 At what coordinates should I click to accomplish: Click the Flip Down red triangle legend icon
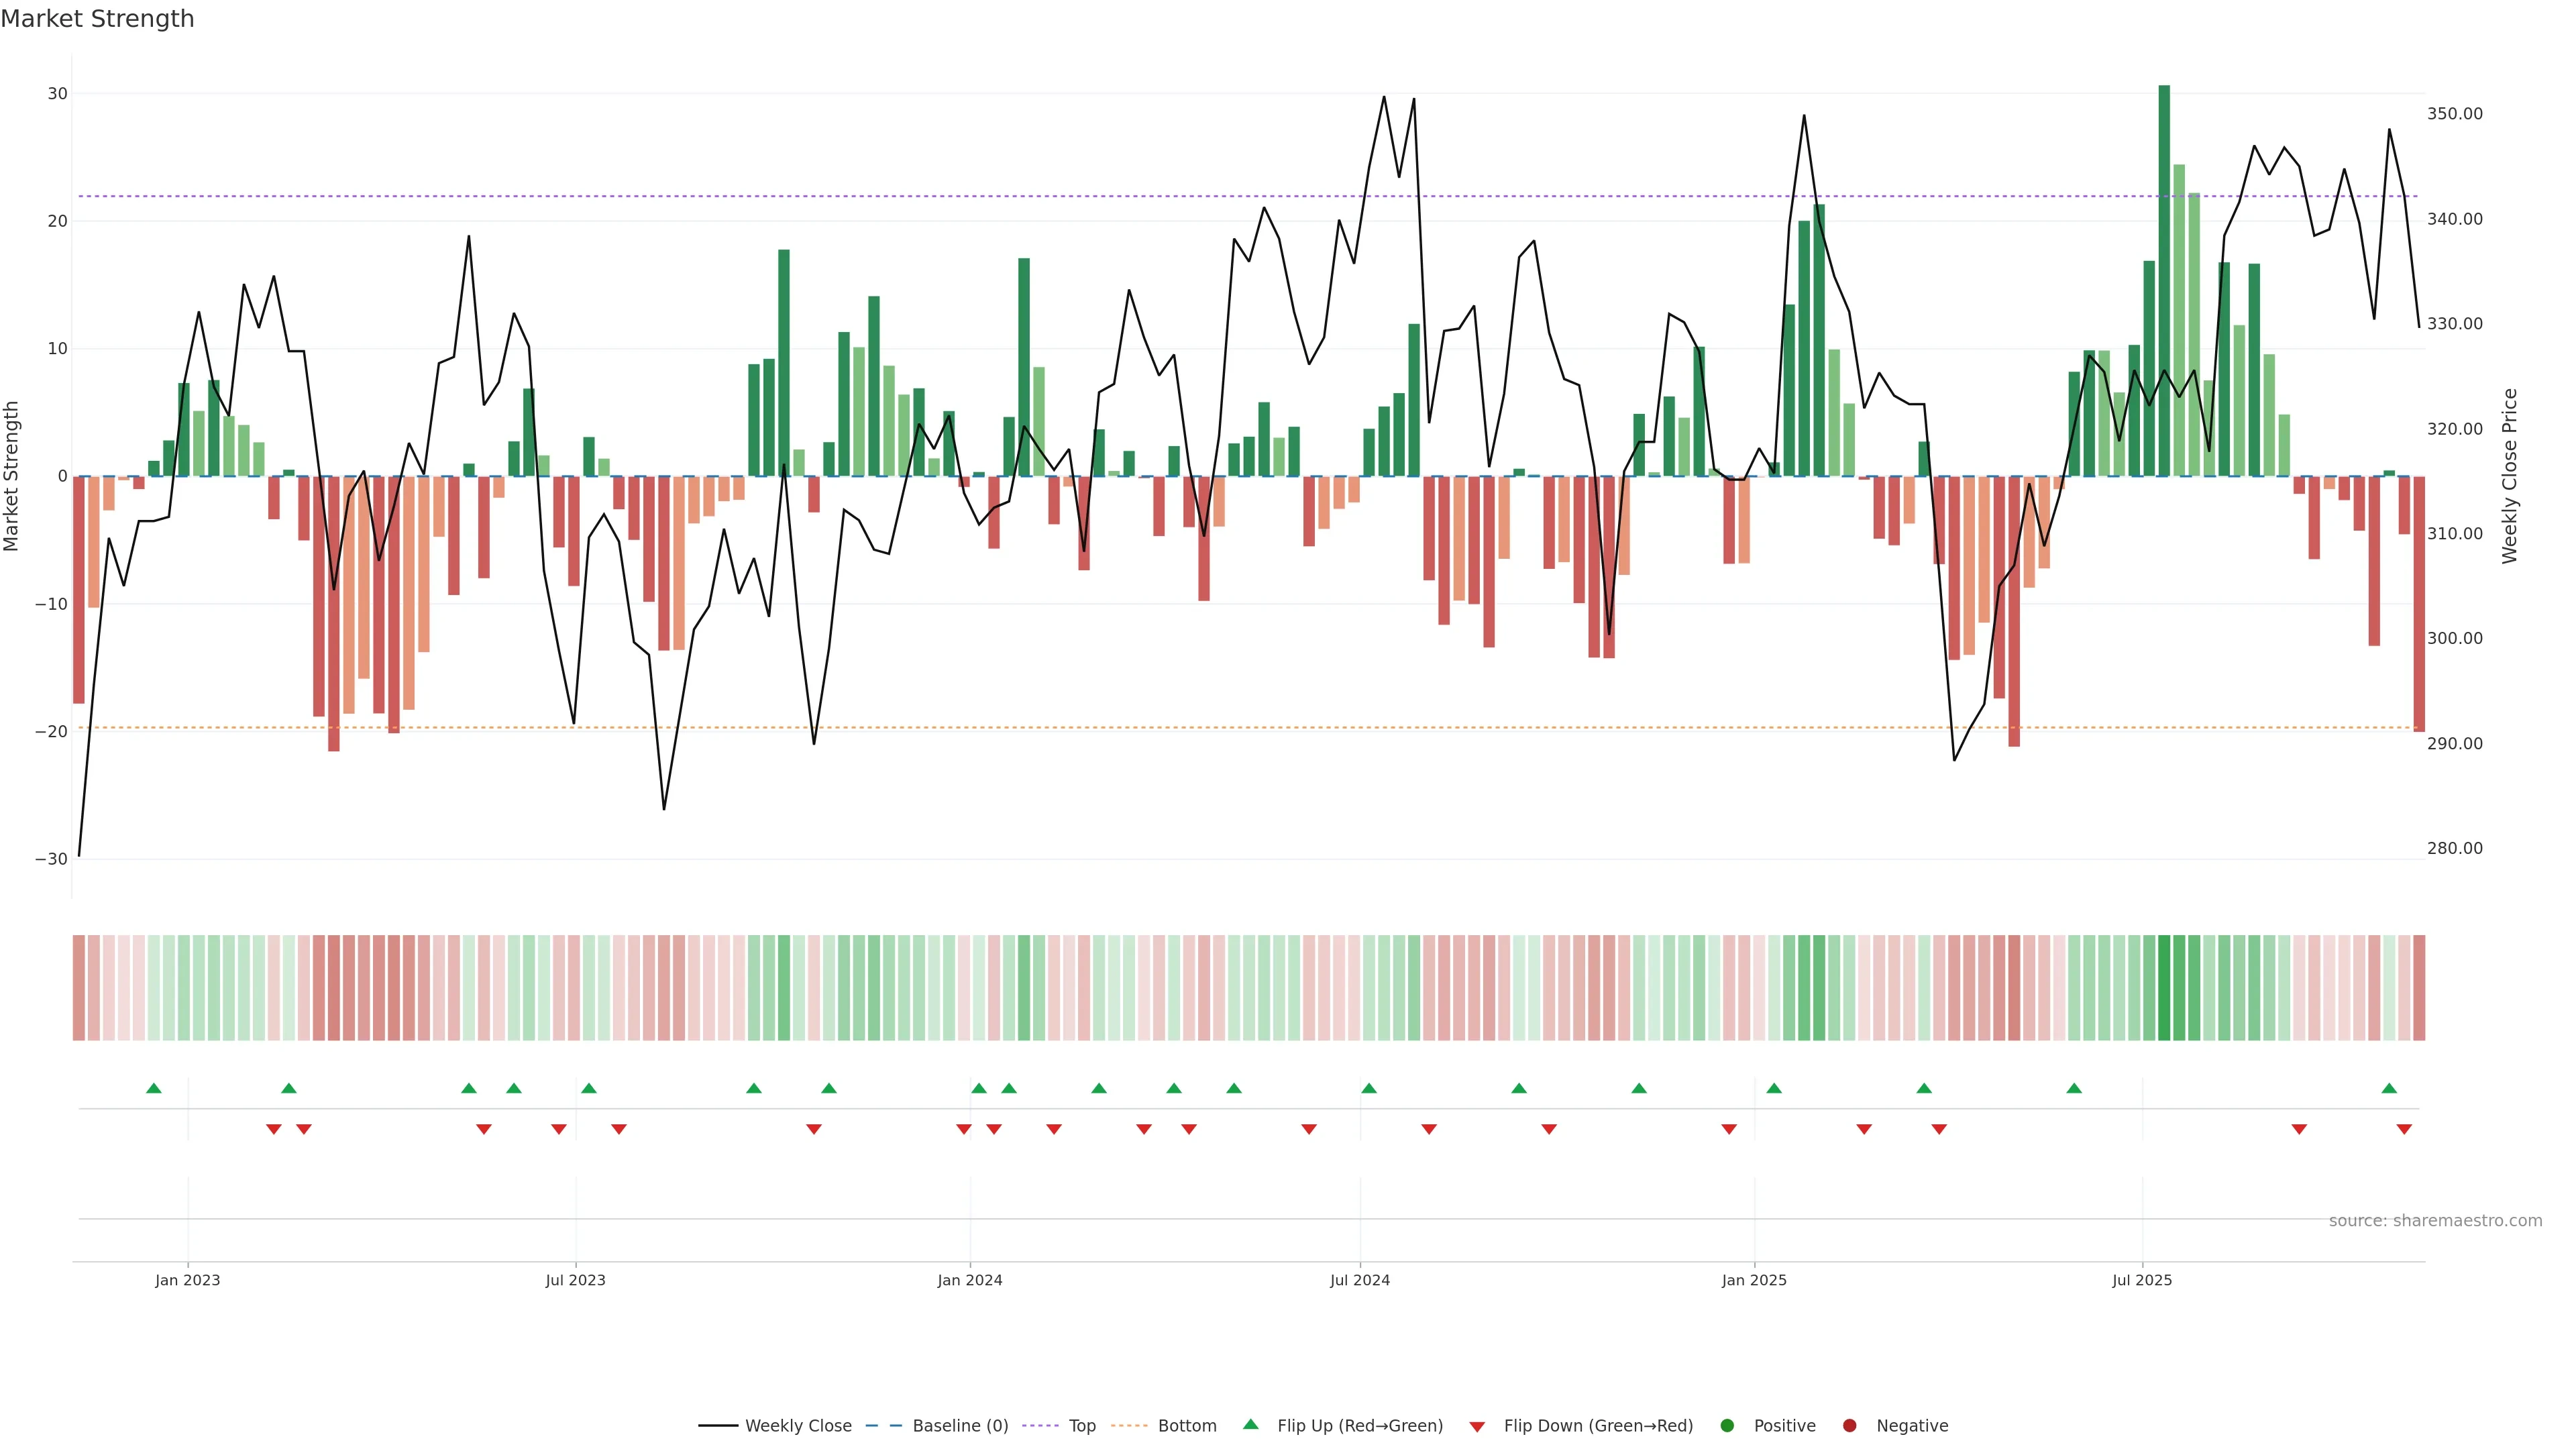[x=1477, y=1427]
